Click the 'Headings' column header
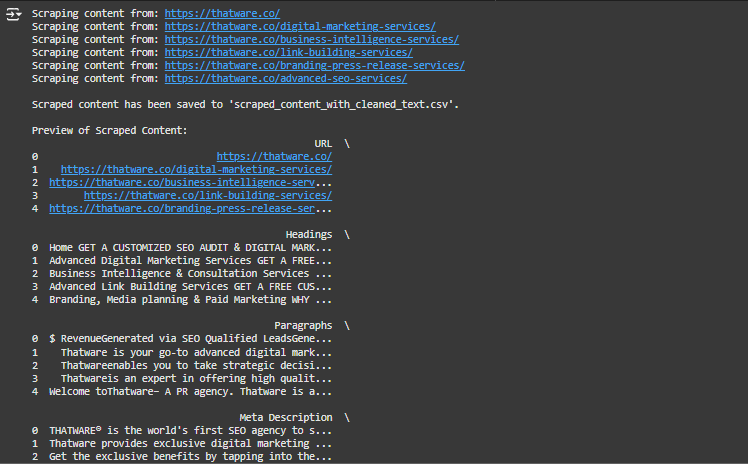 click(309, 235)
